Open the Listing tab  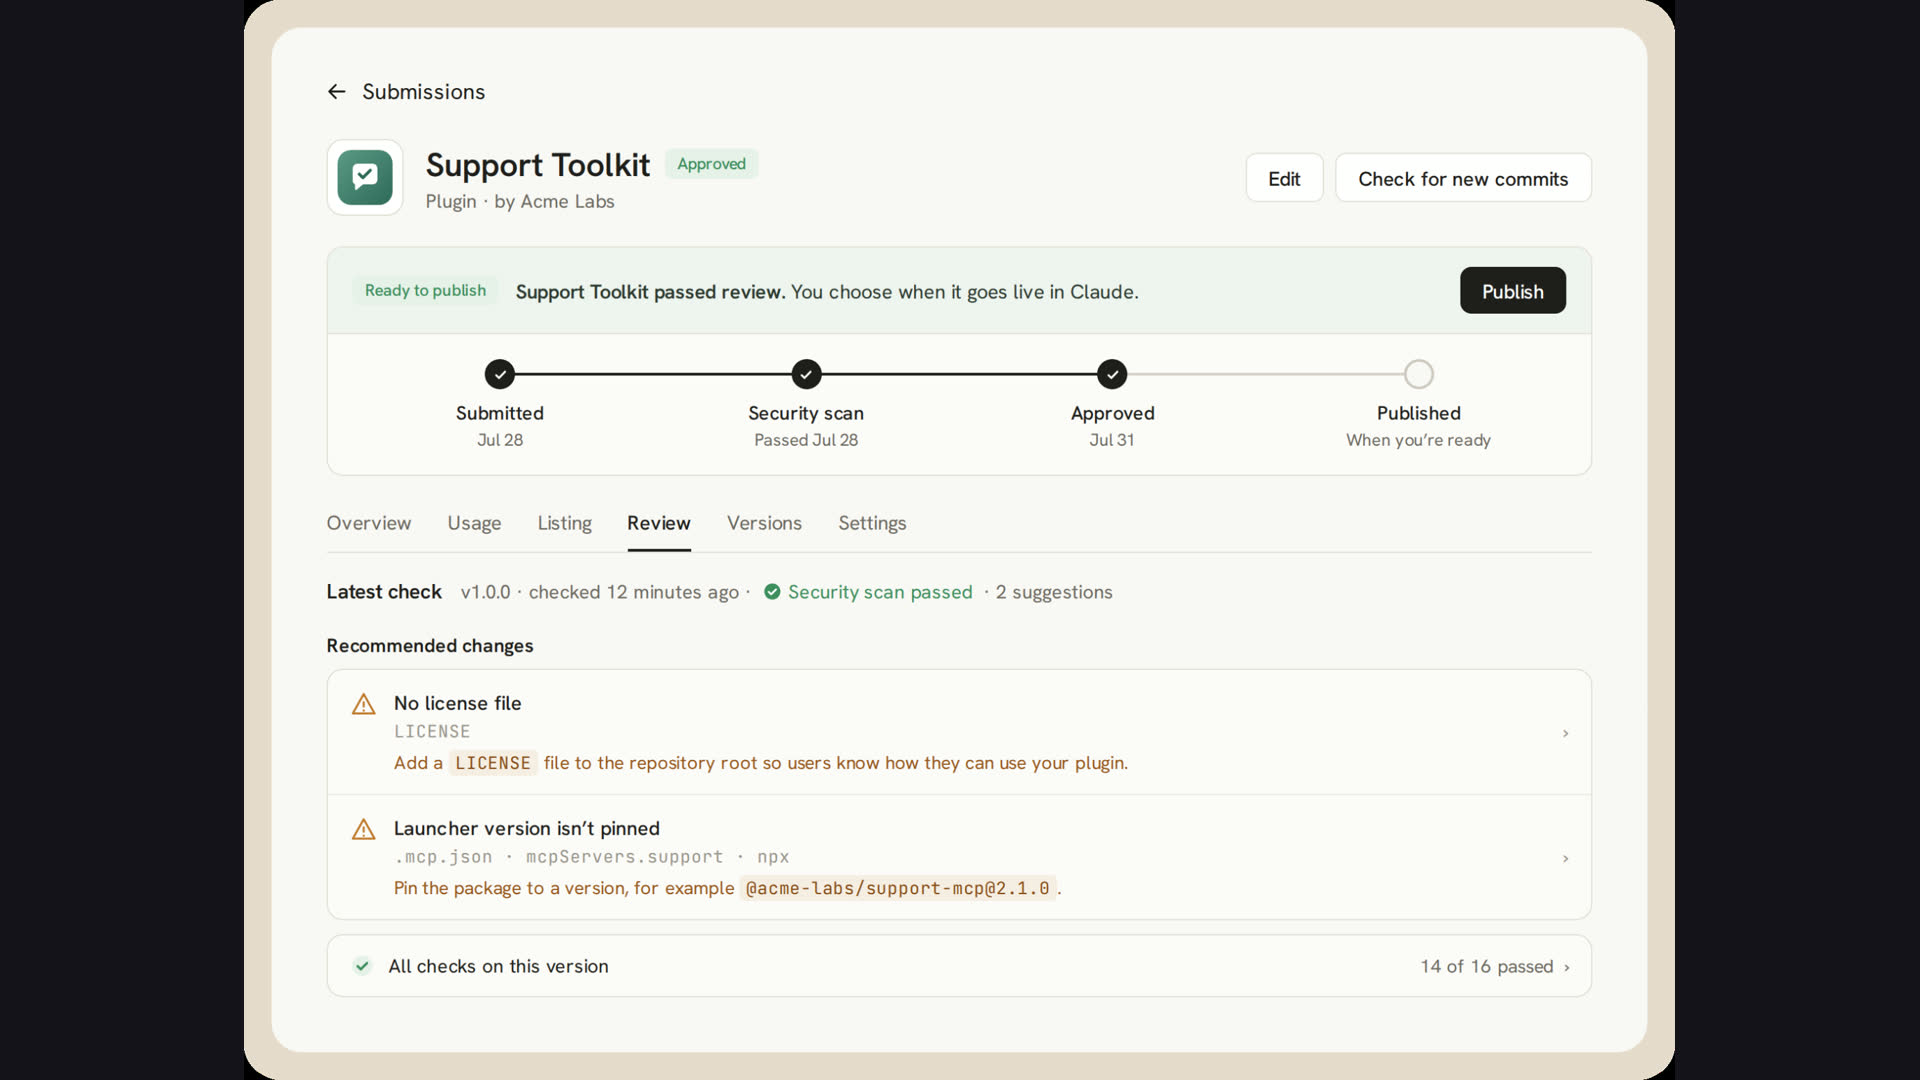click(x=564, y=523)
